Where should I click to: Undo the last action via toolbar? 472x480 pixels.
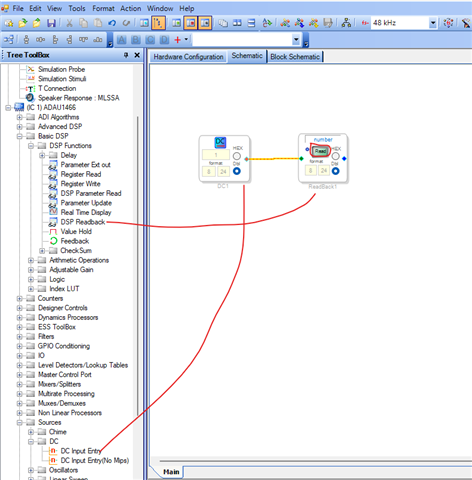[112, 23]
